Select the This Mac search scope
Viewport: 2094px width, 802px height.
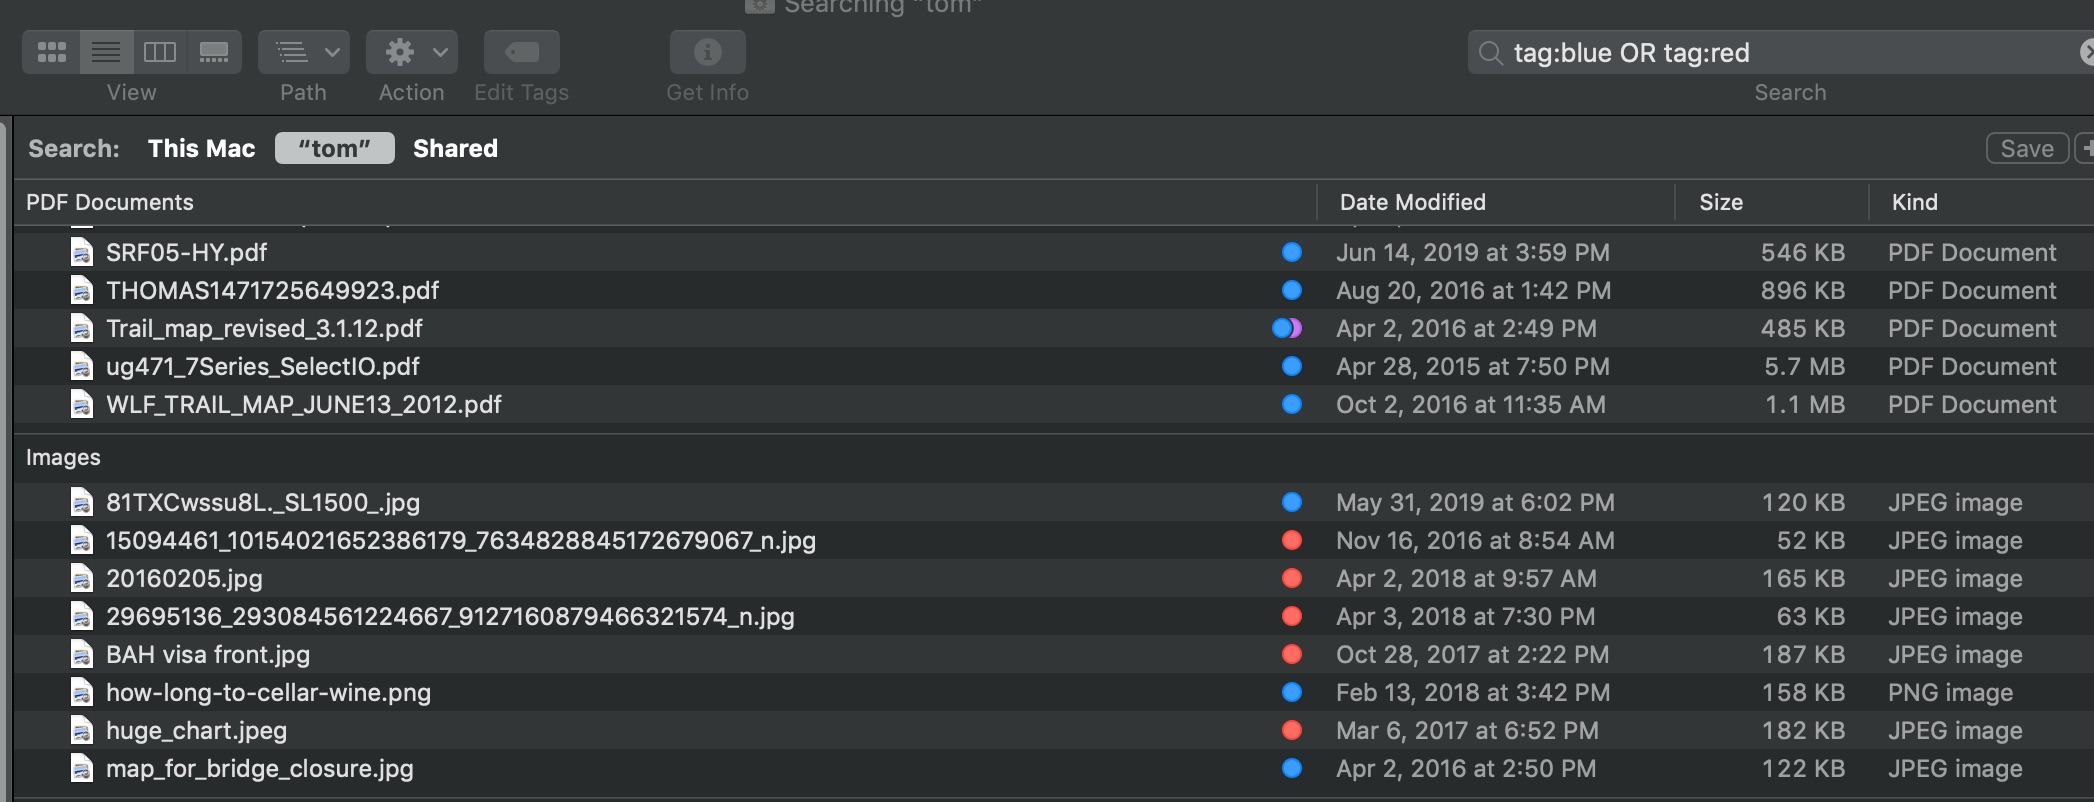click(201, 148)
